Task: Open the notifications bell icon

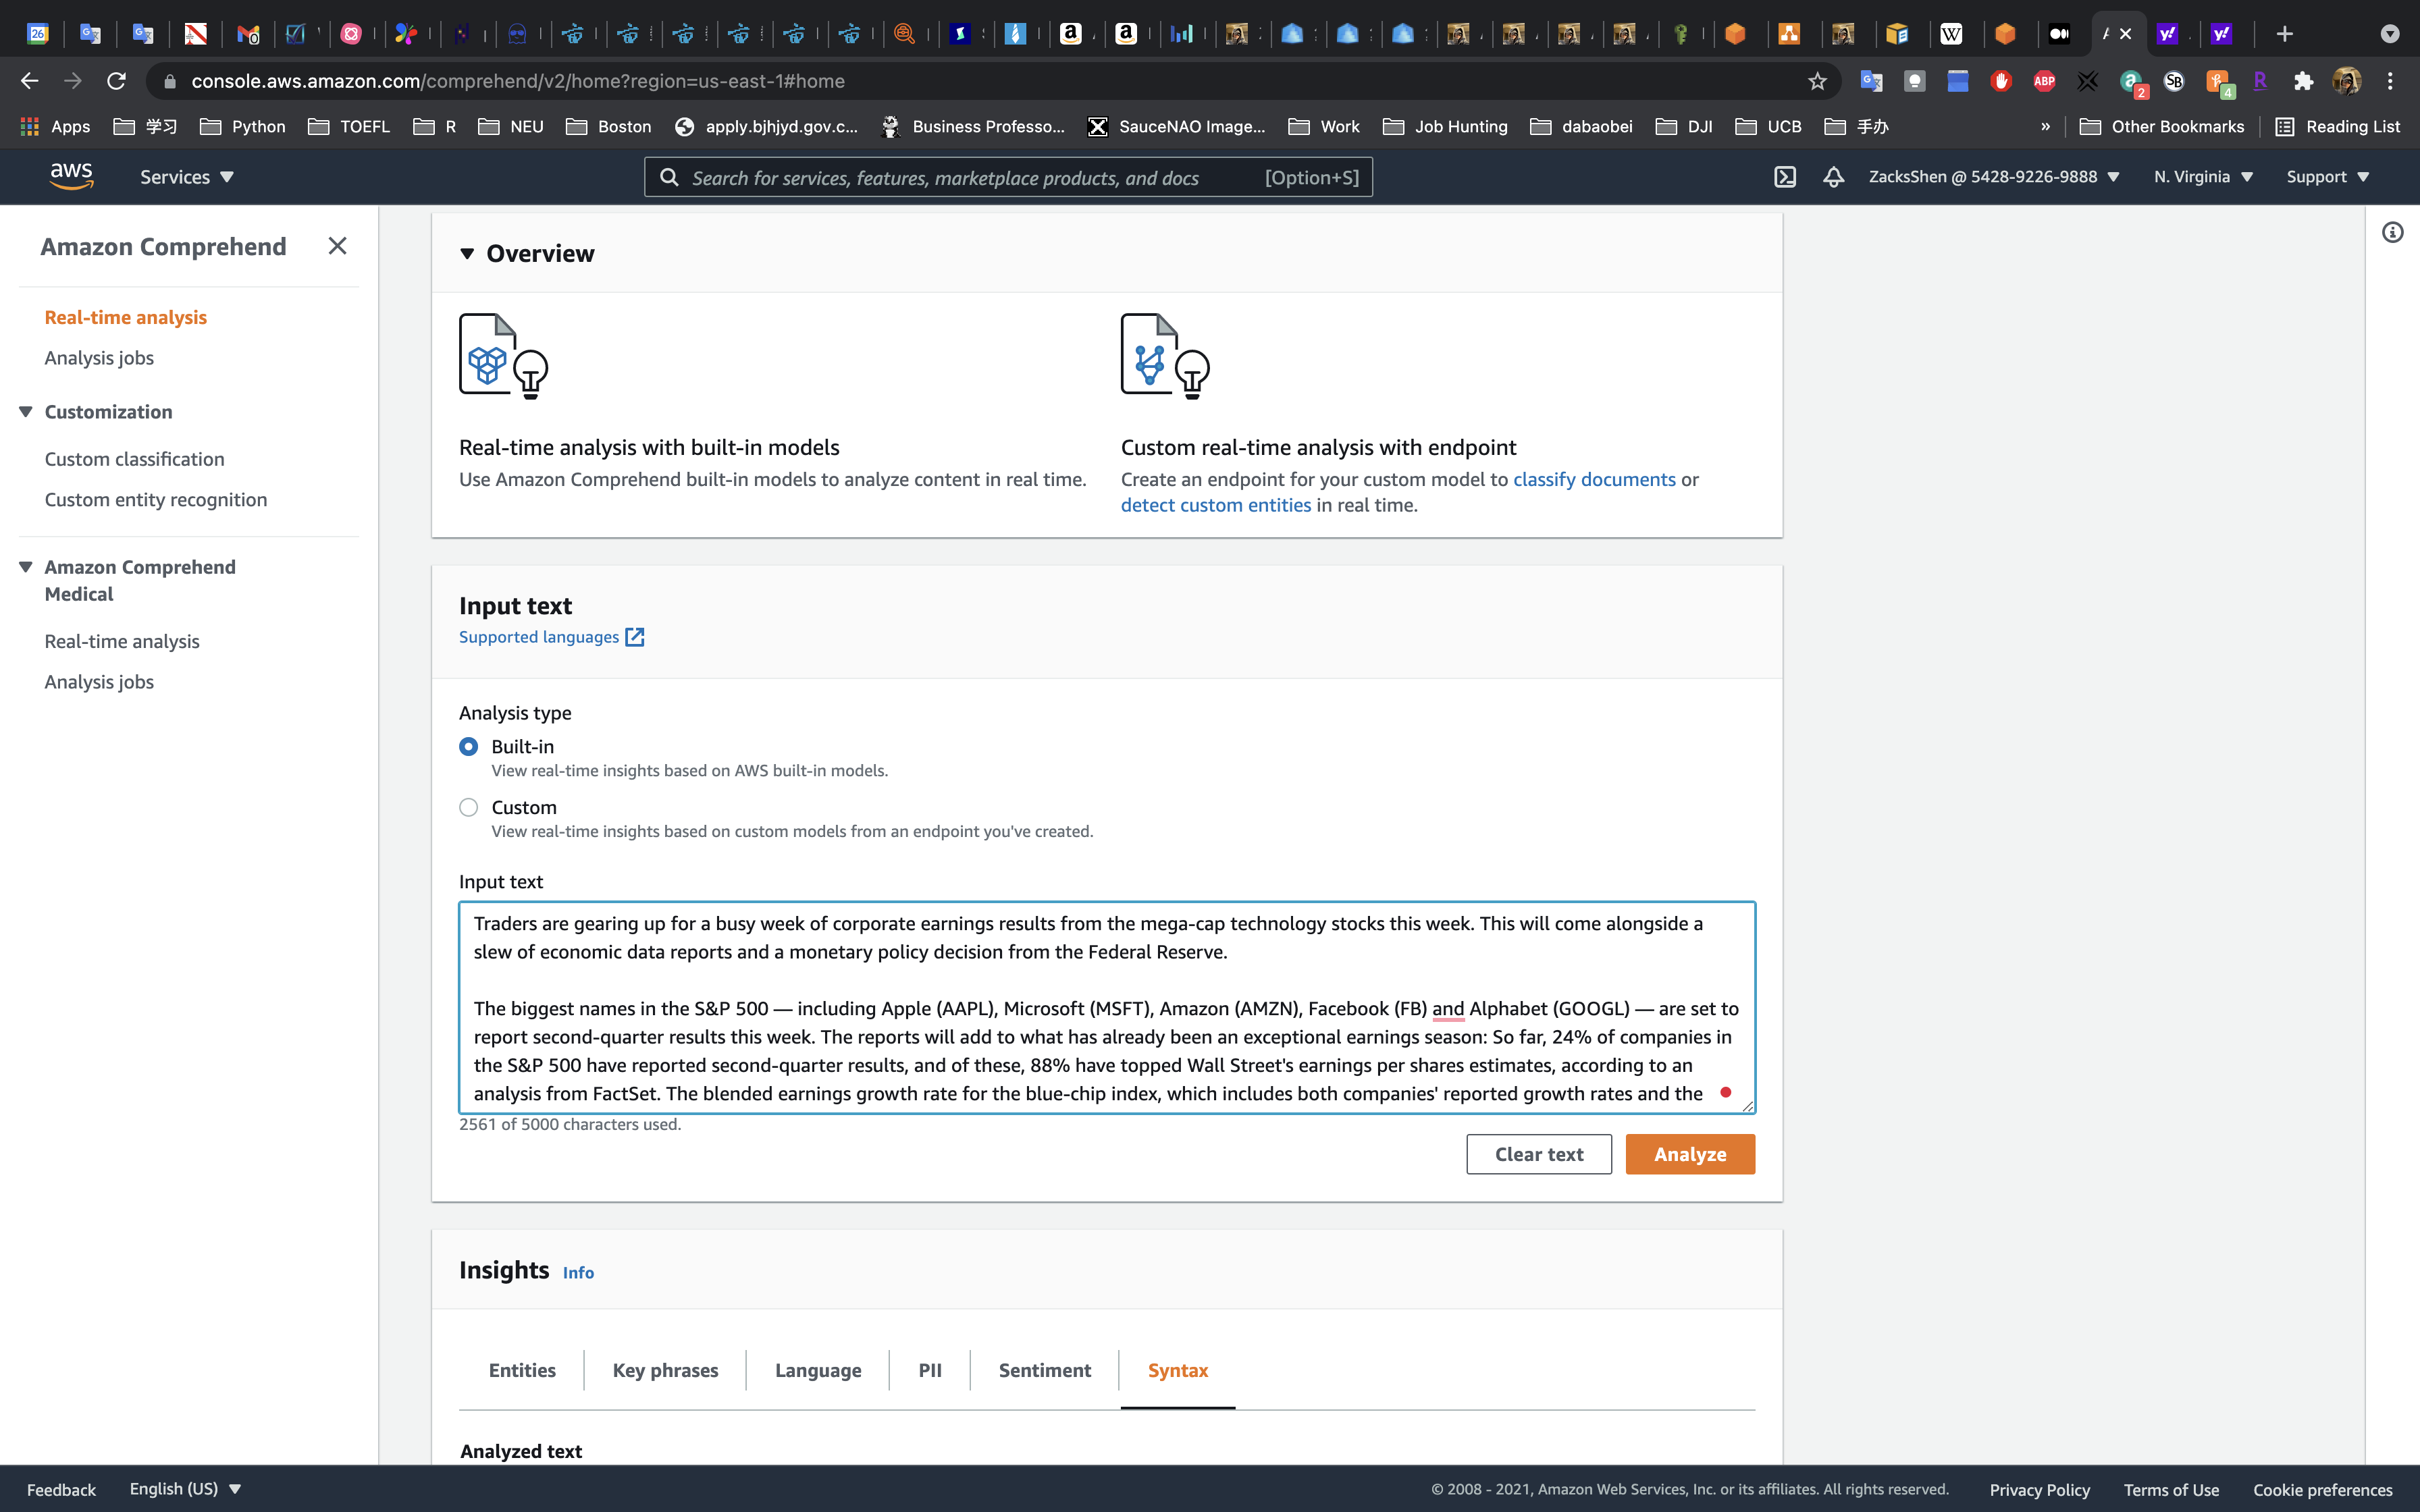Action: pos(1833,177)
